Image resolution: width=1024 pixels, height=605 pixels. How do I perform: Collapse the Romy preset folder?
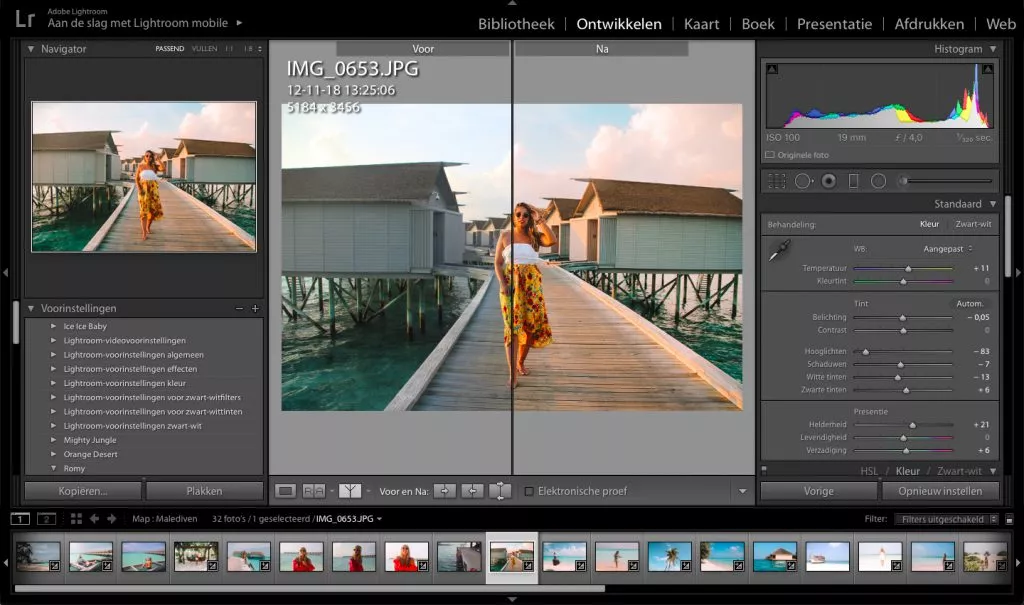tap(54, 468)
